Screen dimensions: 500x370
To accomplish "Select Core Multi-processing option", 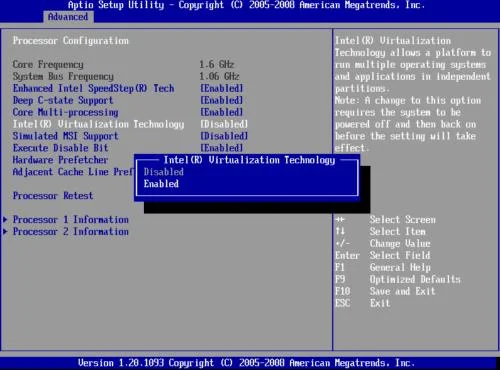I will [x=66, y=112].
